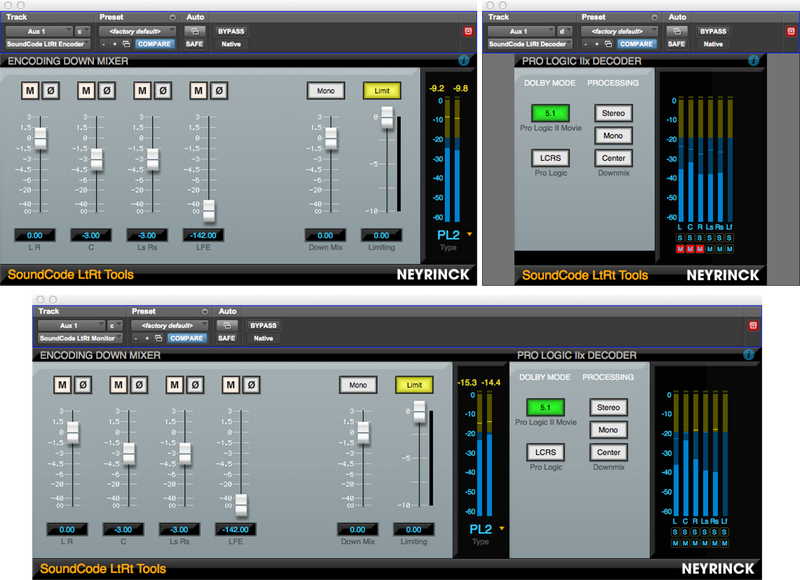The height and width of the screenshot is (580, 800).
Task: Unmute the red L channel in Decoder window
Action: click(680, 249)
